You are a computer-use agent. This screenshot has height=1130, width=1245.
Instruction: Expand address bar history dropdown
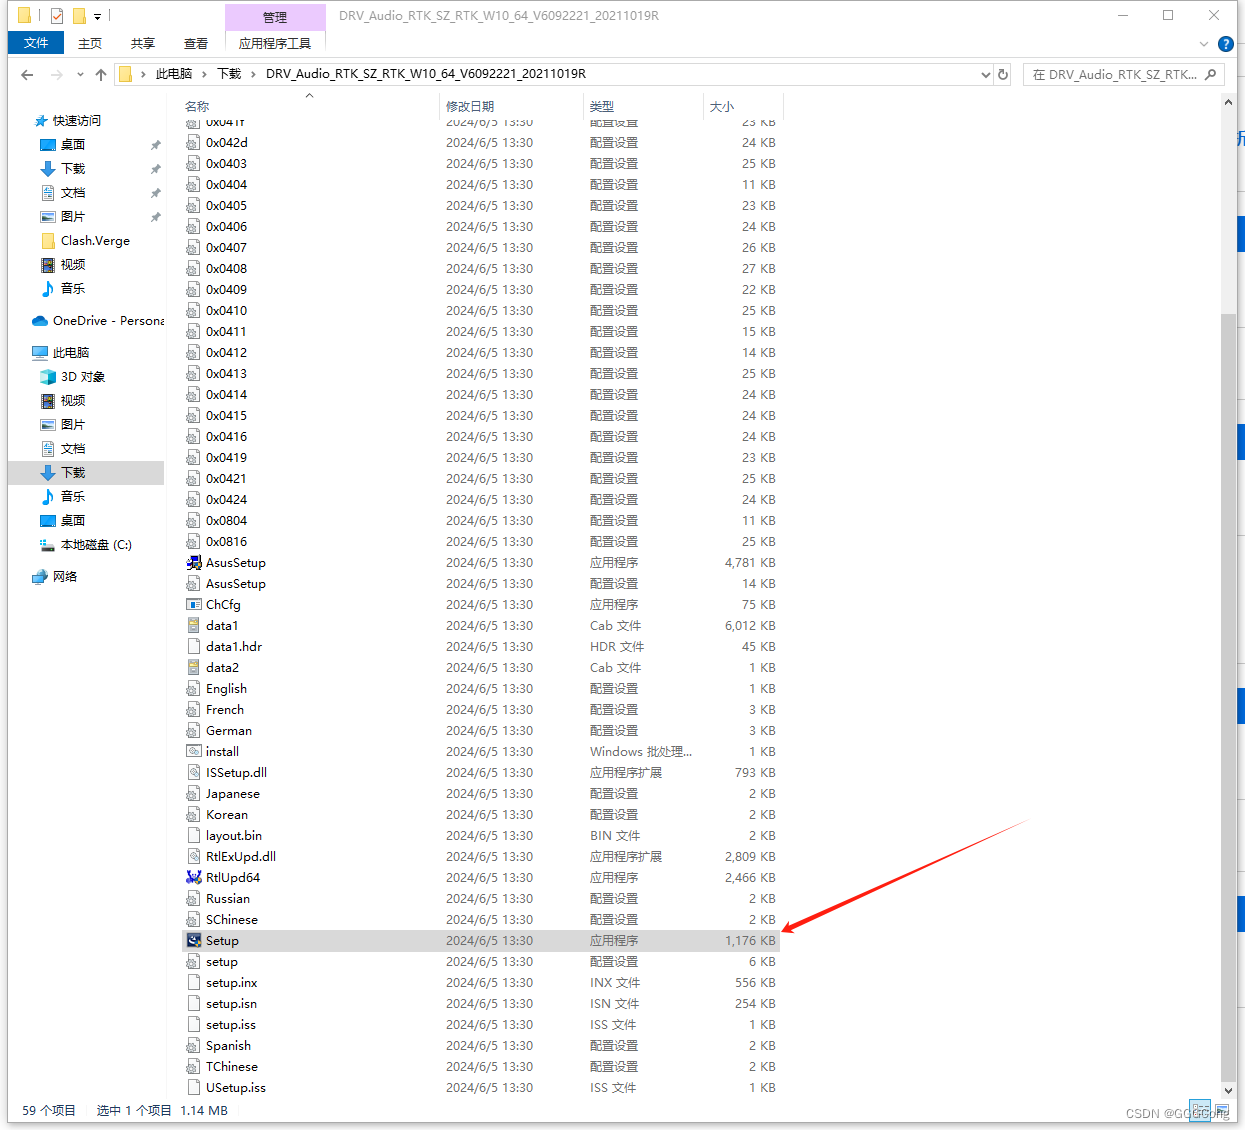(x=986, y=74)
